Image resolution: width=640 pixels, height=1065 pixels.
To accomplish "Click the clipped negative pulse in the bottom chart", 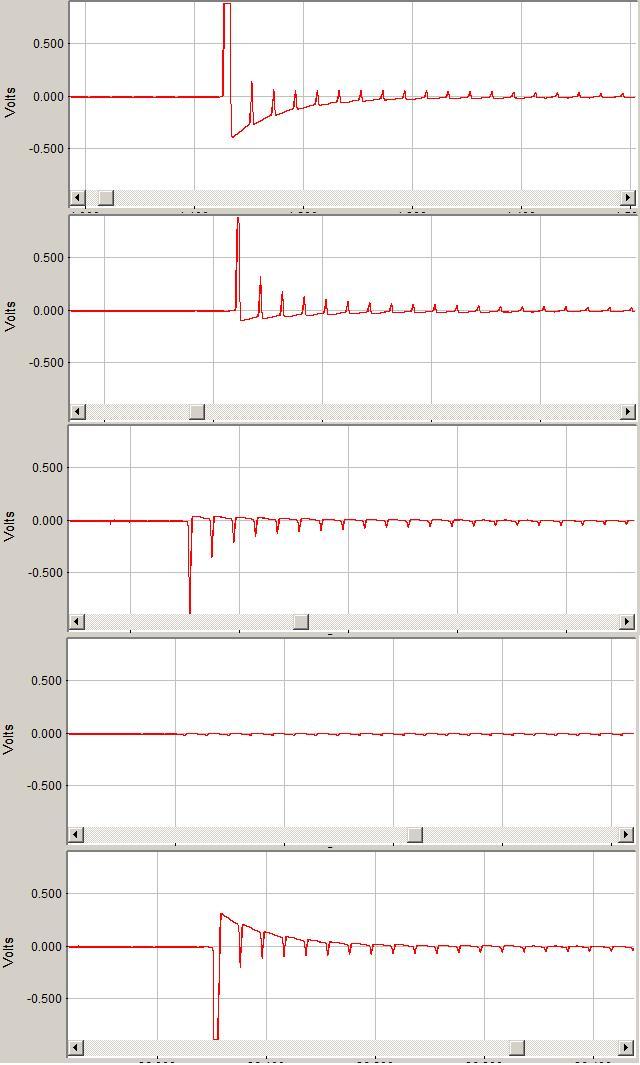I will 216,992.
